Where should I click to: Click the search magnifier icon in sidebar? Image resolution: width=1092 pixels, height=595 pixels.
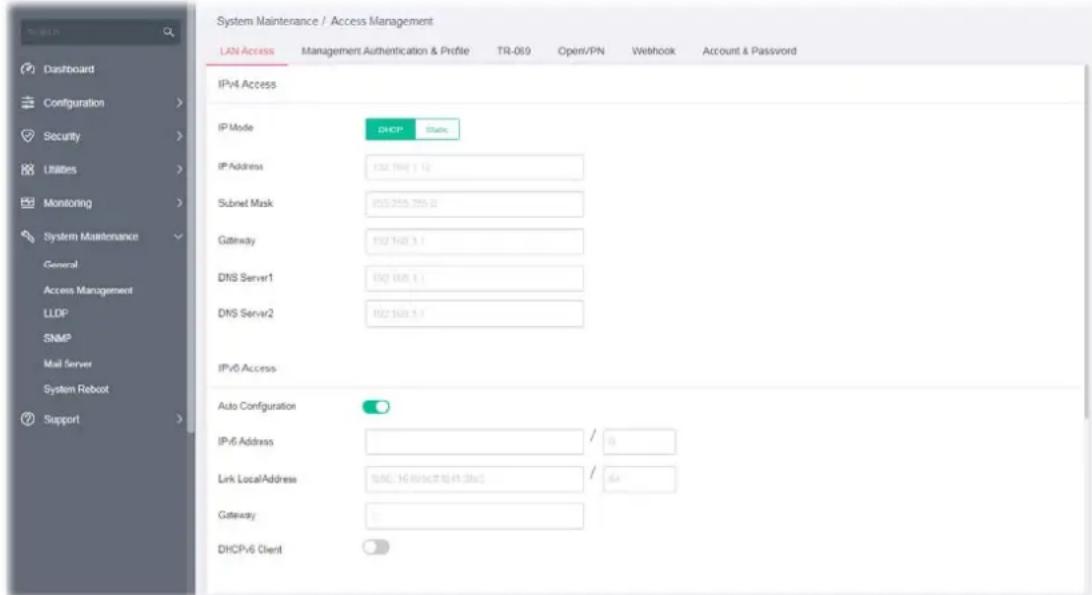click(169, 32)
